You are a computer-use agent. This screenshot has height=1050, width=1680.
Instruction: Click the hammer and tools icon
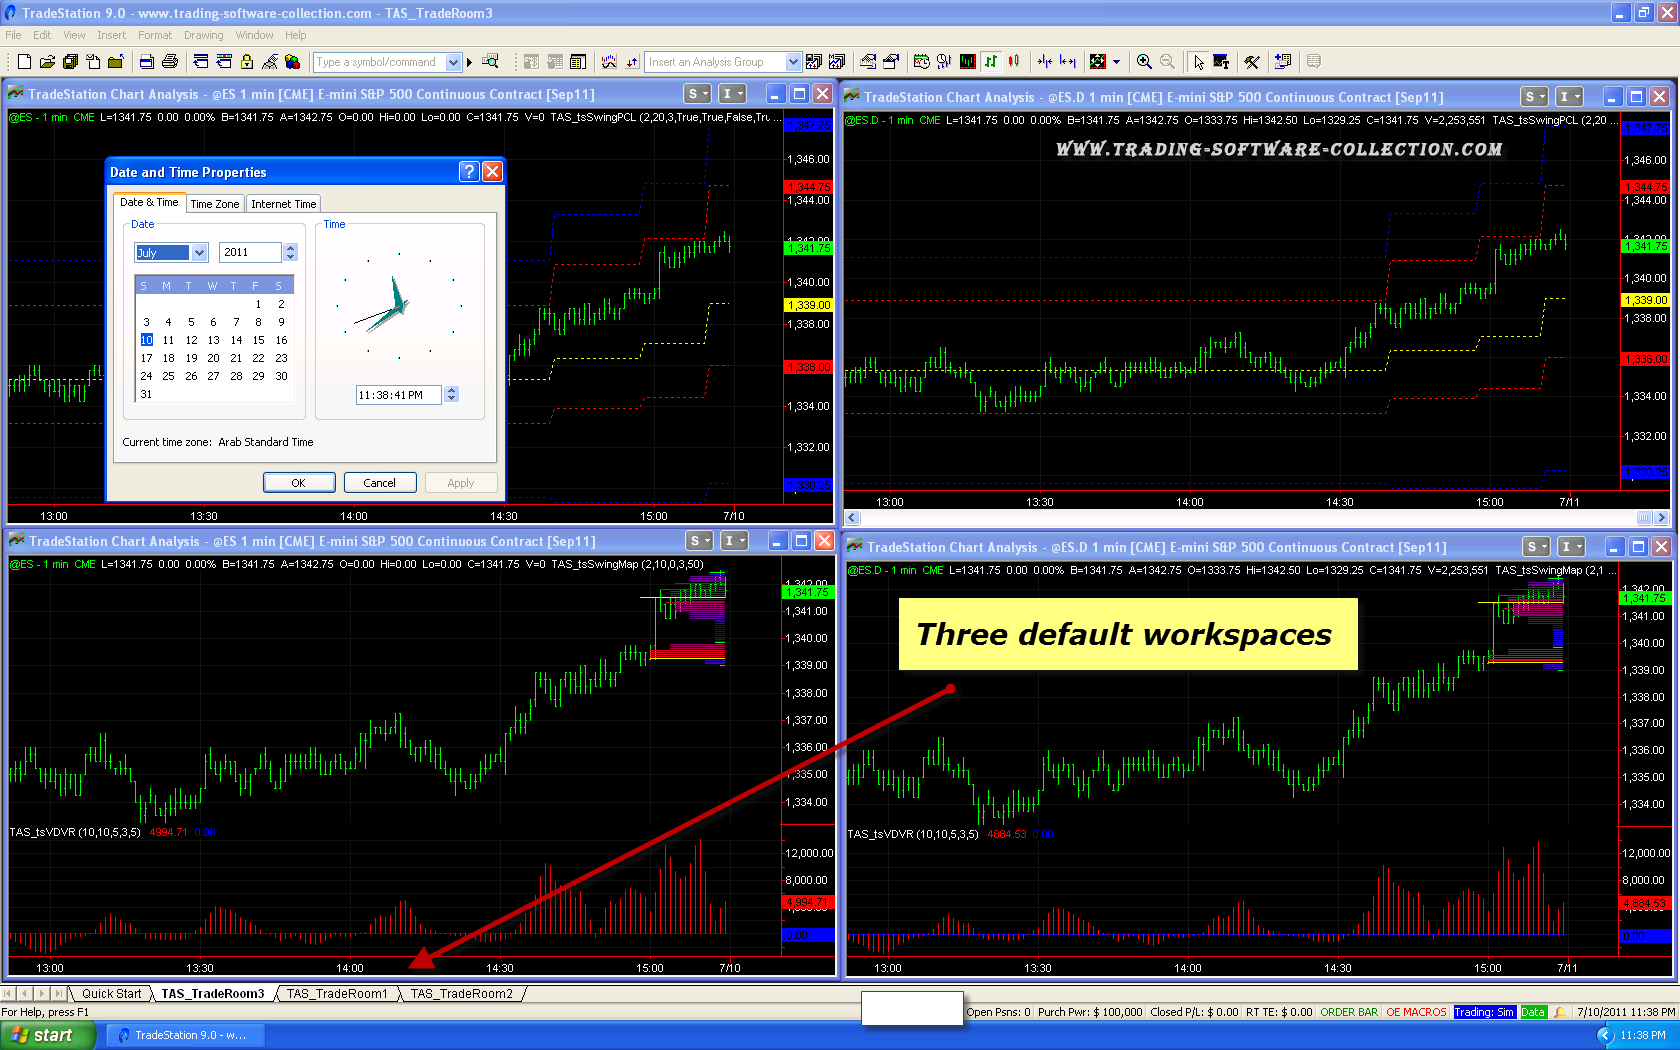(1251, 62)
